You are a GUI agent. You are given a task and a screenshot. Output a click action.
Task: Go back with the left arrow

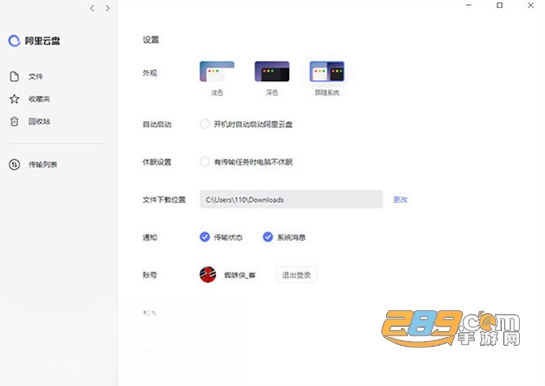(92, 8)
